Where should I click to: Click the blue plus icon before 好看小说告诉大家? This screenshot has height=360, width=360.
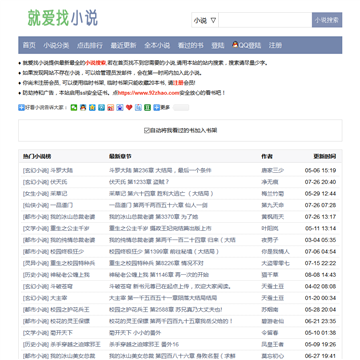coord(21,108)
